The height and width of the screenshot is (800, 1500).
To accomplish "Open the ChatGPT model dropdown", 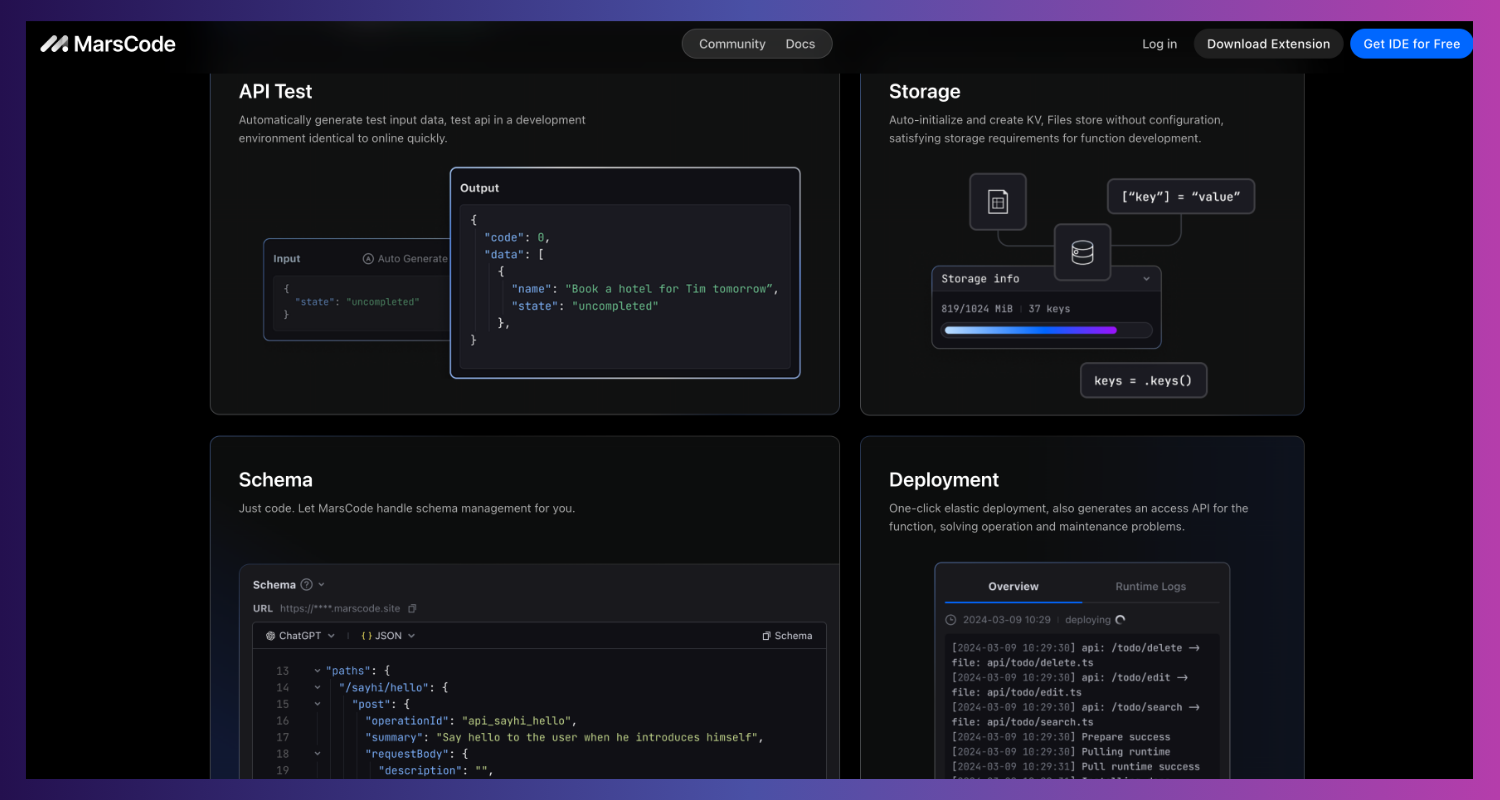I will coord(330,635).
